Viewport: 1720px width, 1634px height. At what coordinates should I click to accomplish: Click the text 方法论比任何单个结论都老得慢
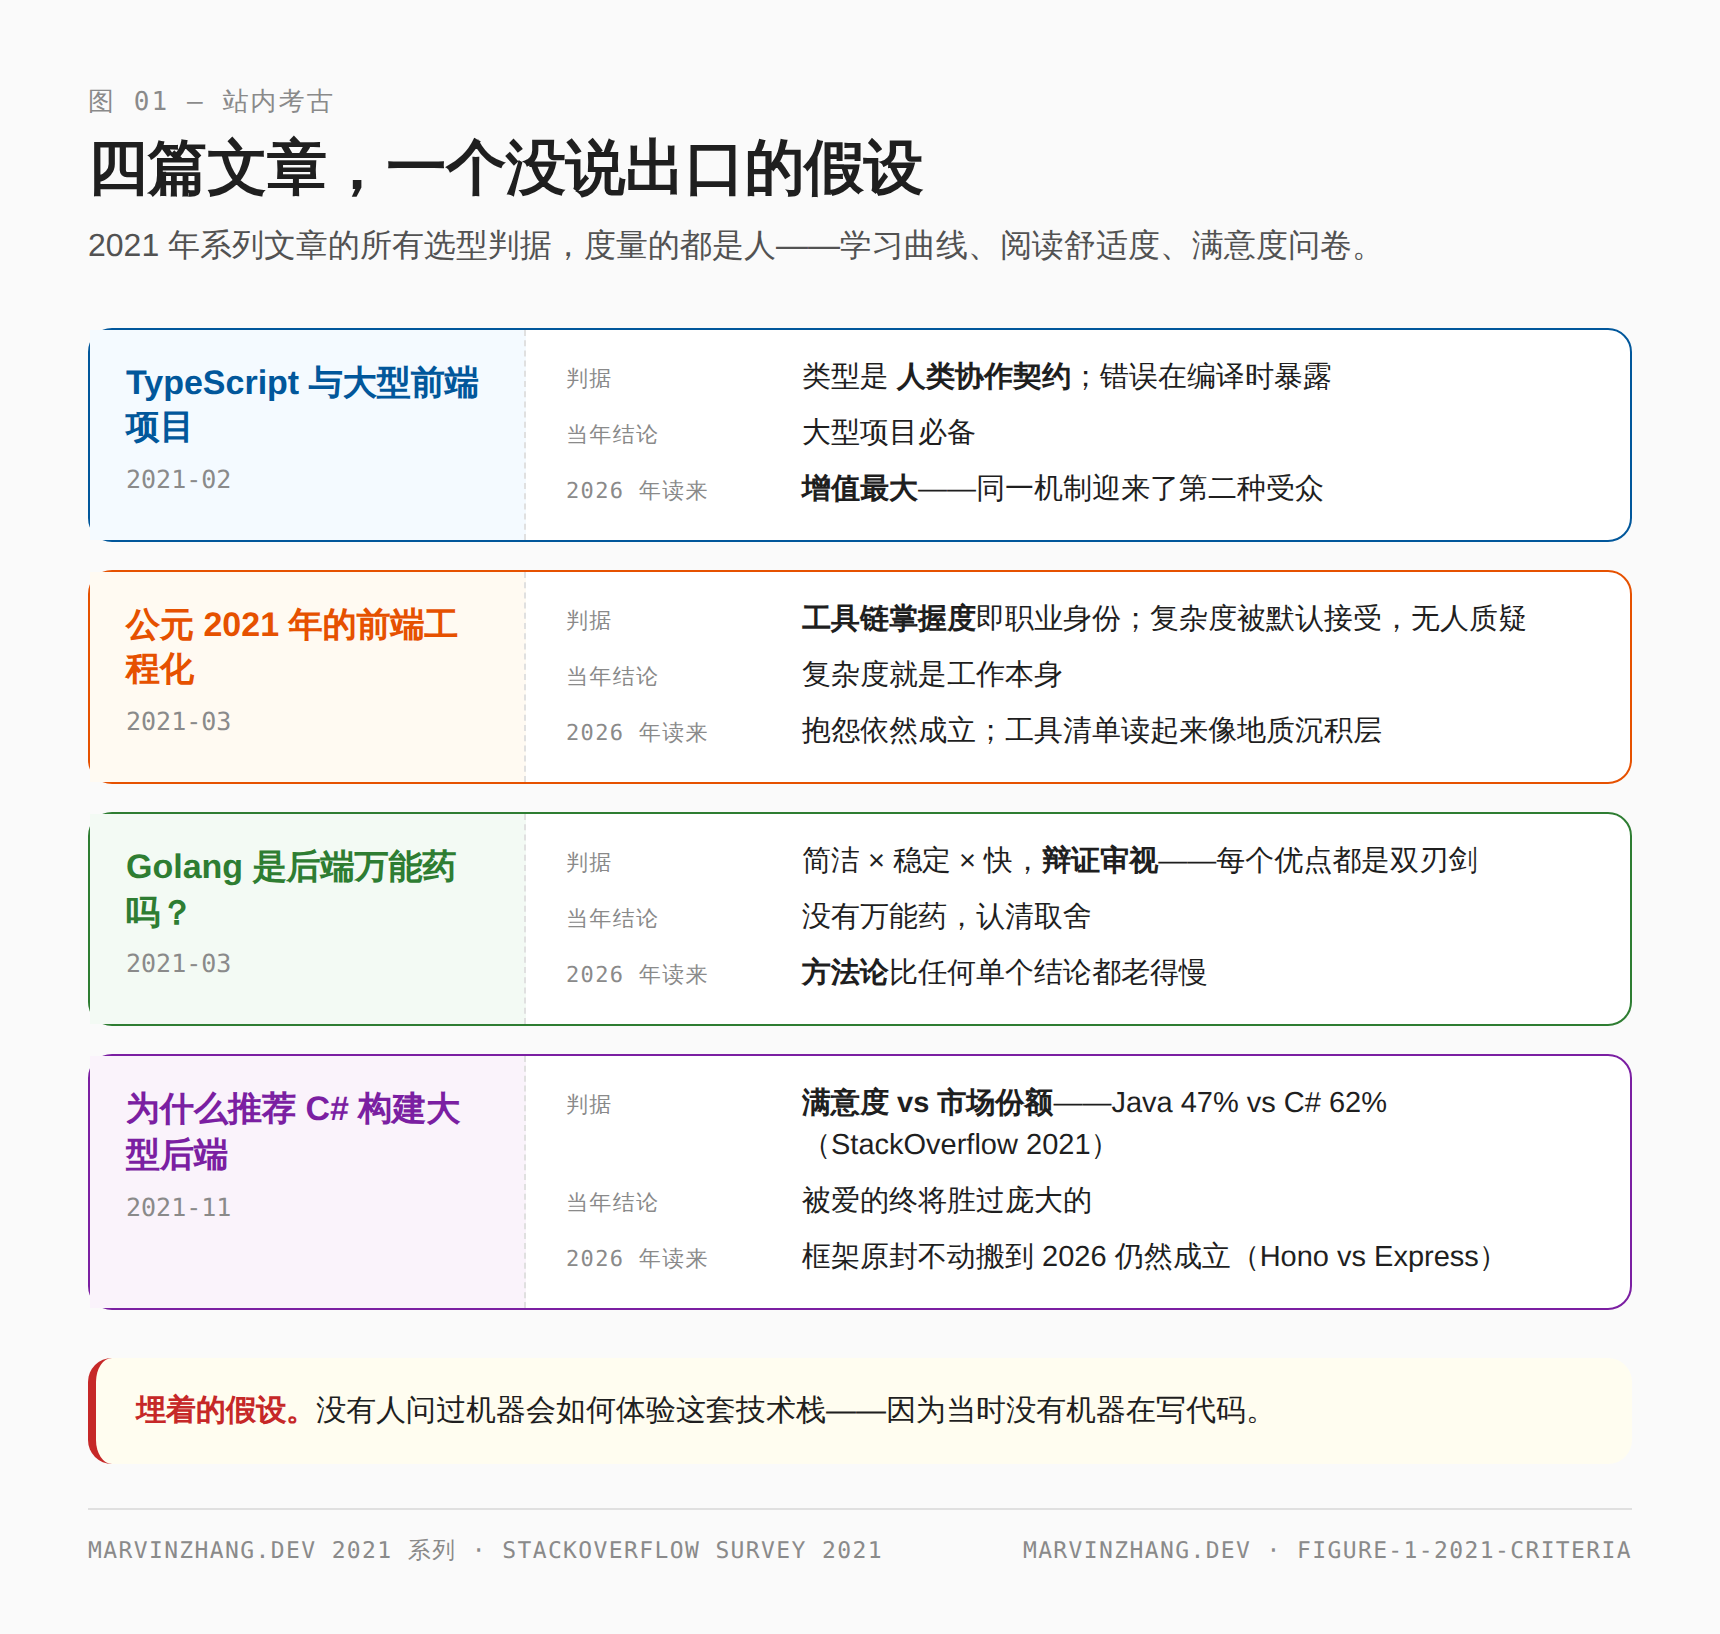pos(1004,973)
